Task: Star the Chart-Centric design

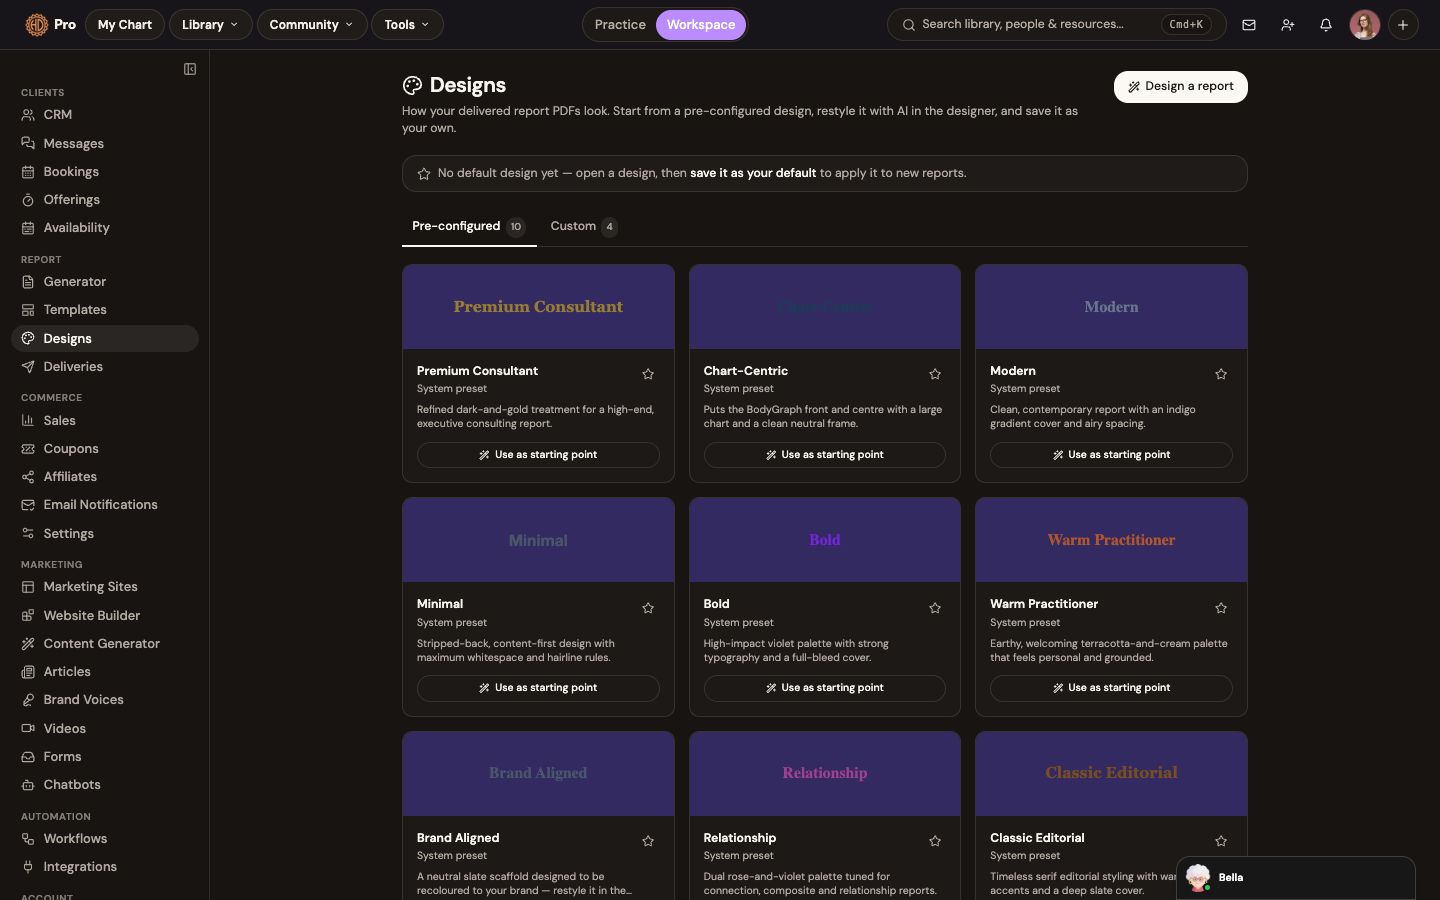Action: [x=935, y=374]
